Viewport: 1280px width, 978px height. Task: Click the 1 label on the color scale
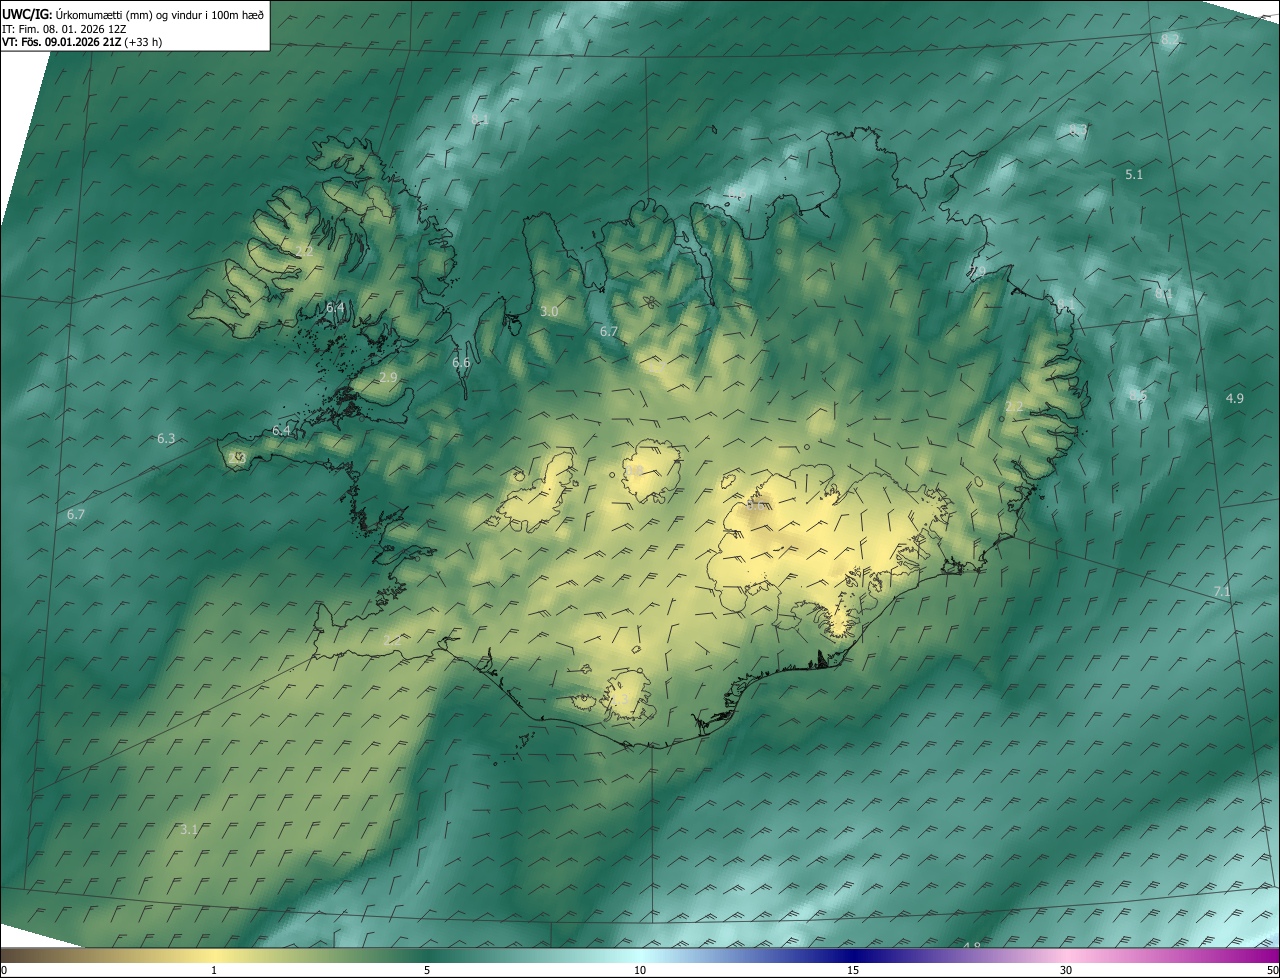click(214, 970)
